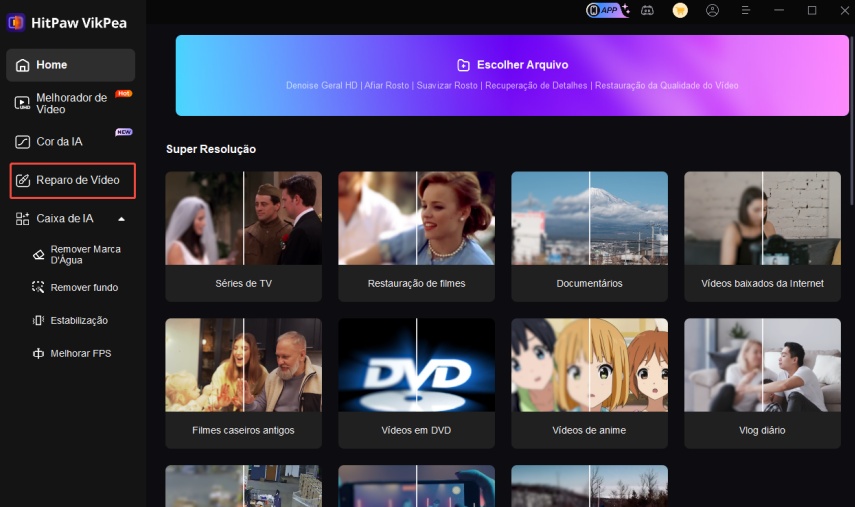The width and height of the screenshot is (855, 507).
Task: Click the Home house icon
Action: point(22,65)
